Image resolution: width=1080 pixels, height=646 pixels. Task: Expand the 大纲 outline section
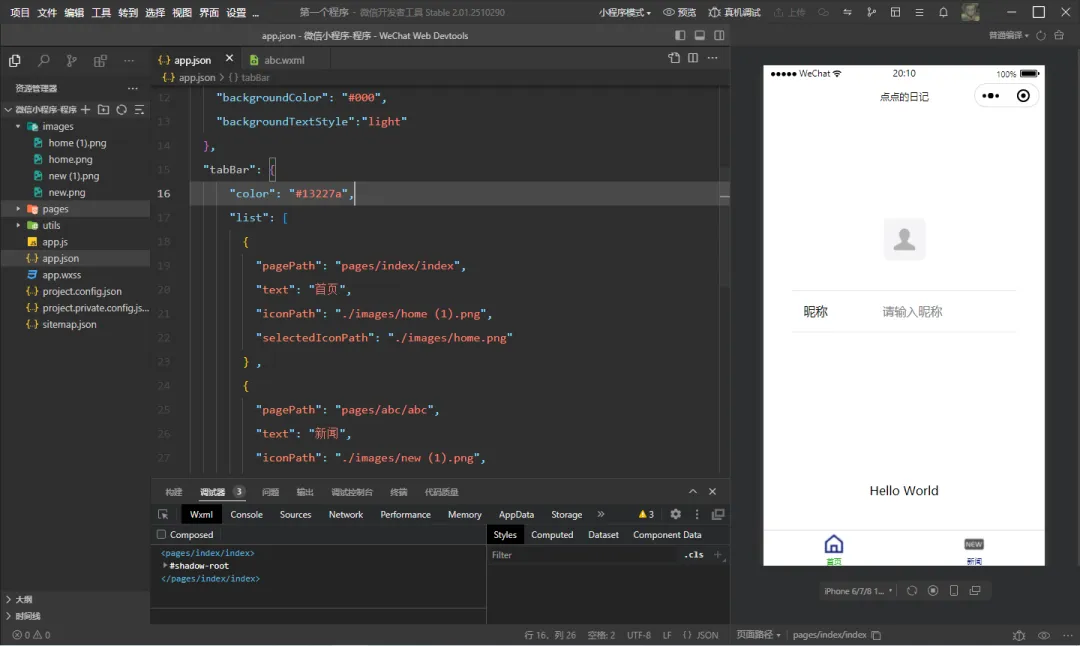pos(8,599)
